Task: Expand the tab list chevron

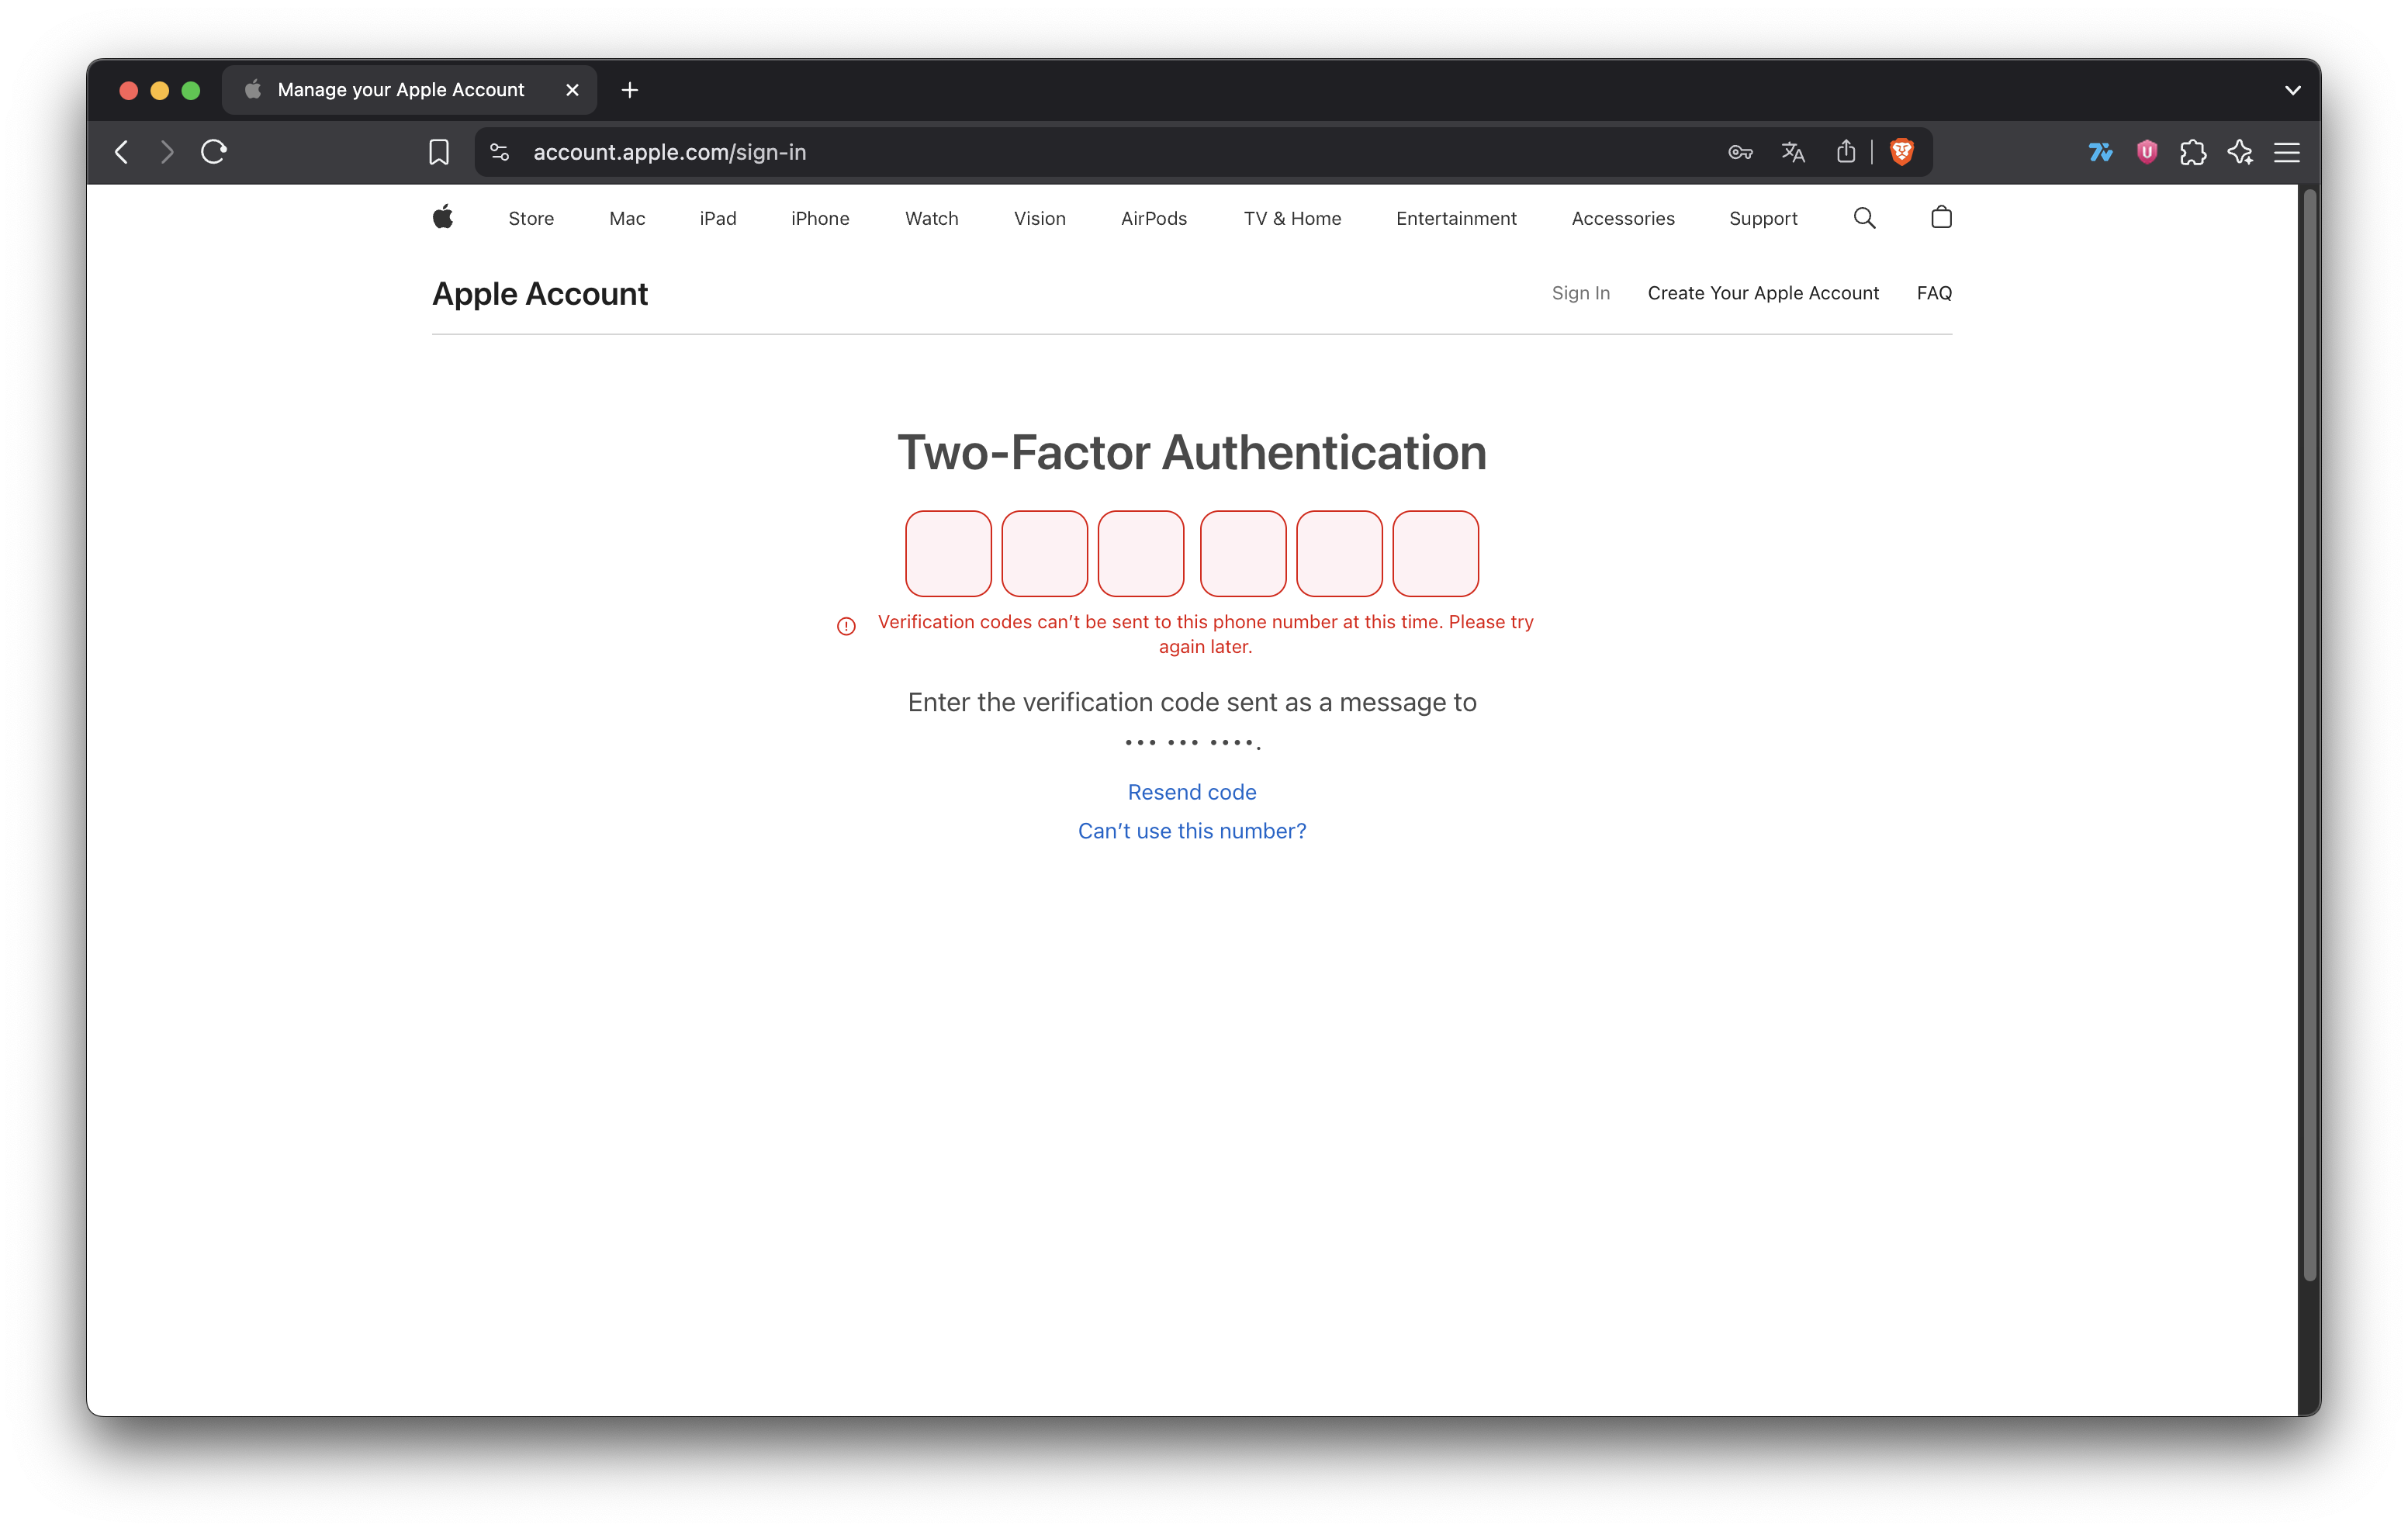Action: coord(2292,90)
